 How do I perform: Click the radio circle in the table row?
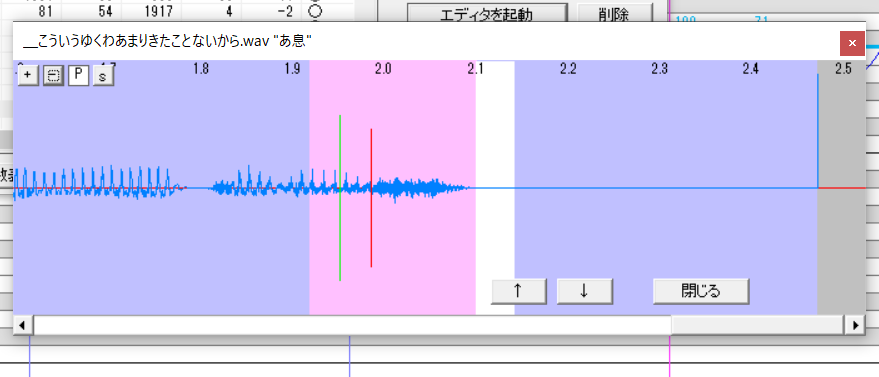coord(315,11)
